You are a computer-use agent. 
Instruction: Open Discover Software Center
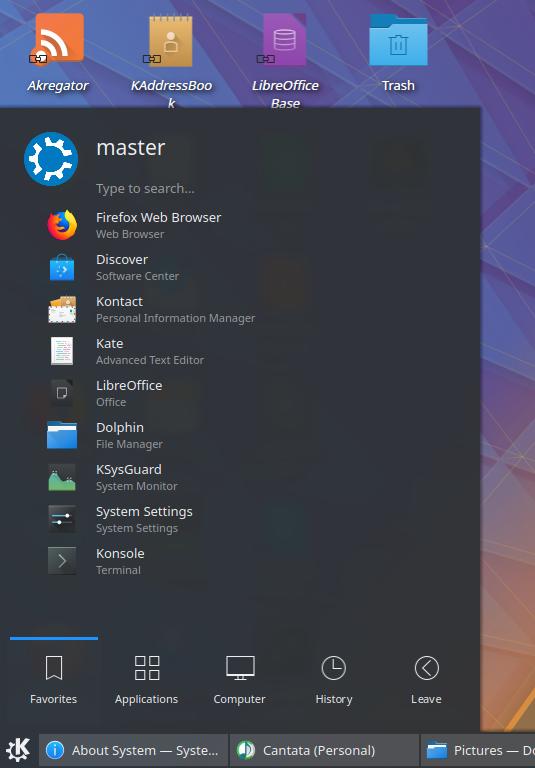240,267
